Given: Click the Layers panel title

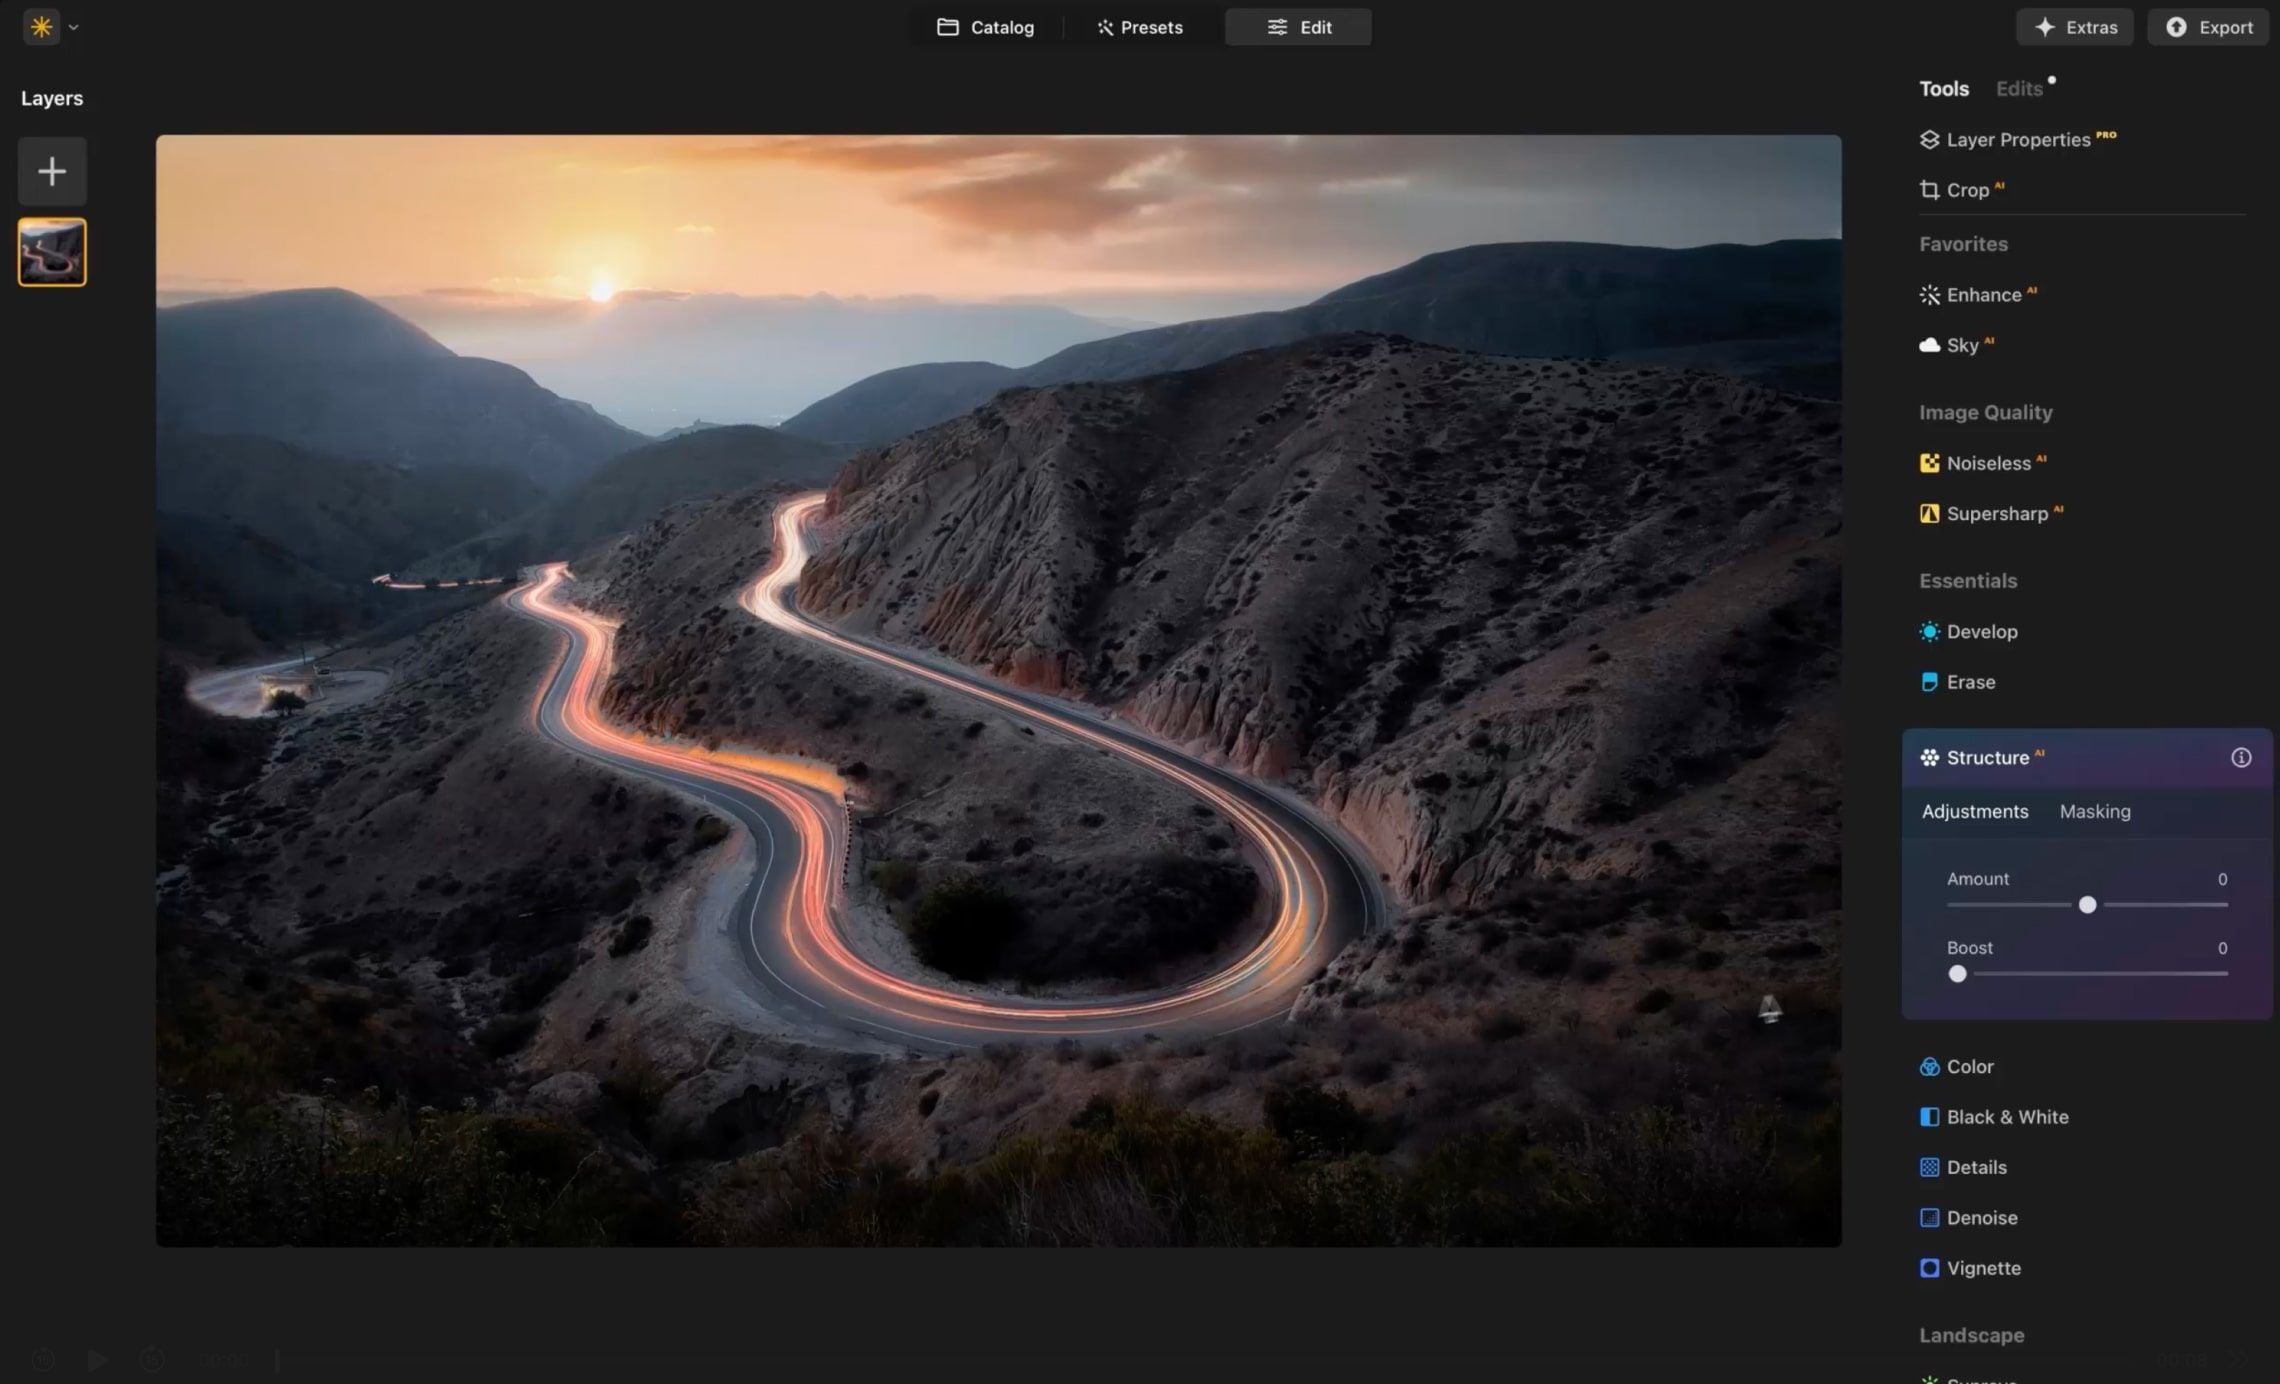Looking at the screenshot, I should click(52, 98).
